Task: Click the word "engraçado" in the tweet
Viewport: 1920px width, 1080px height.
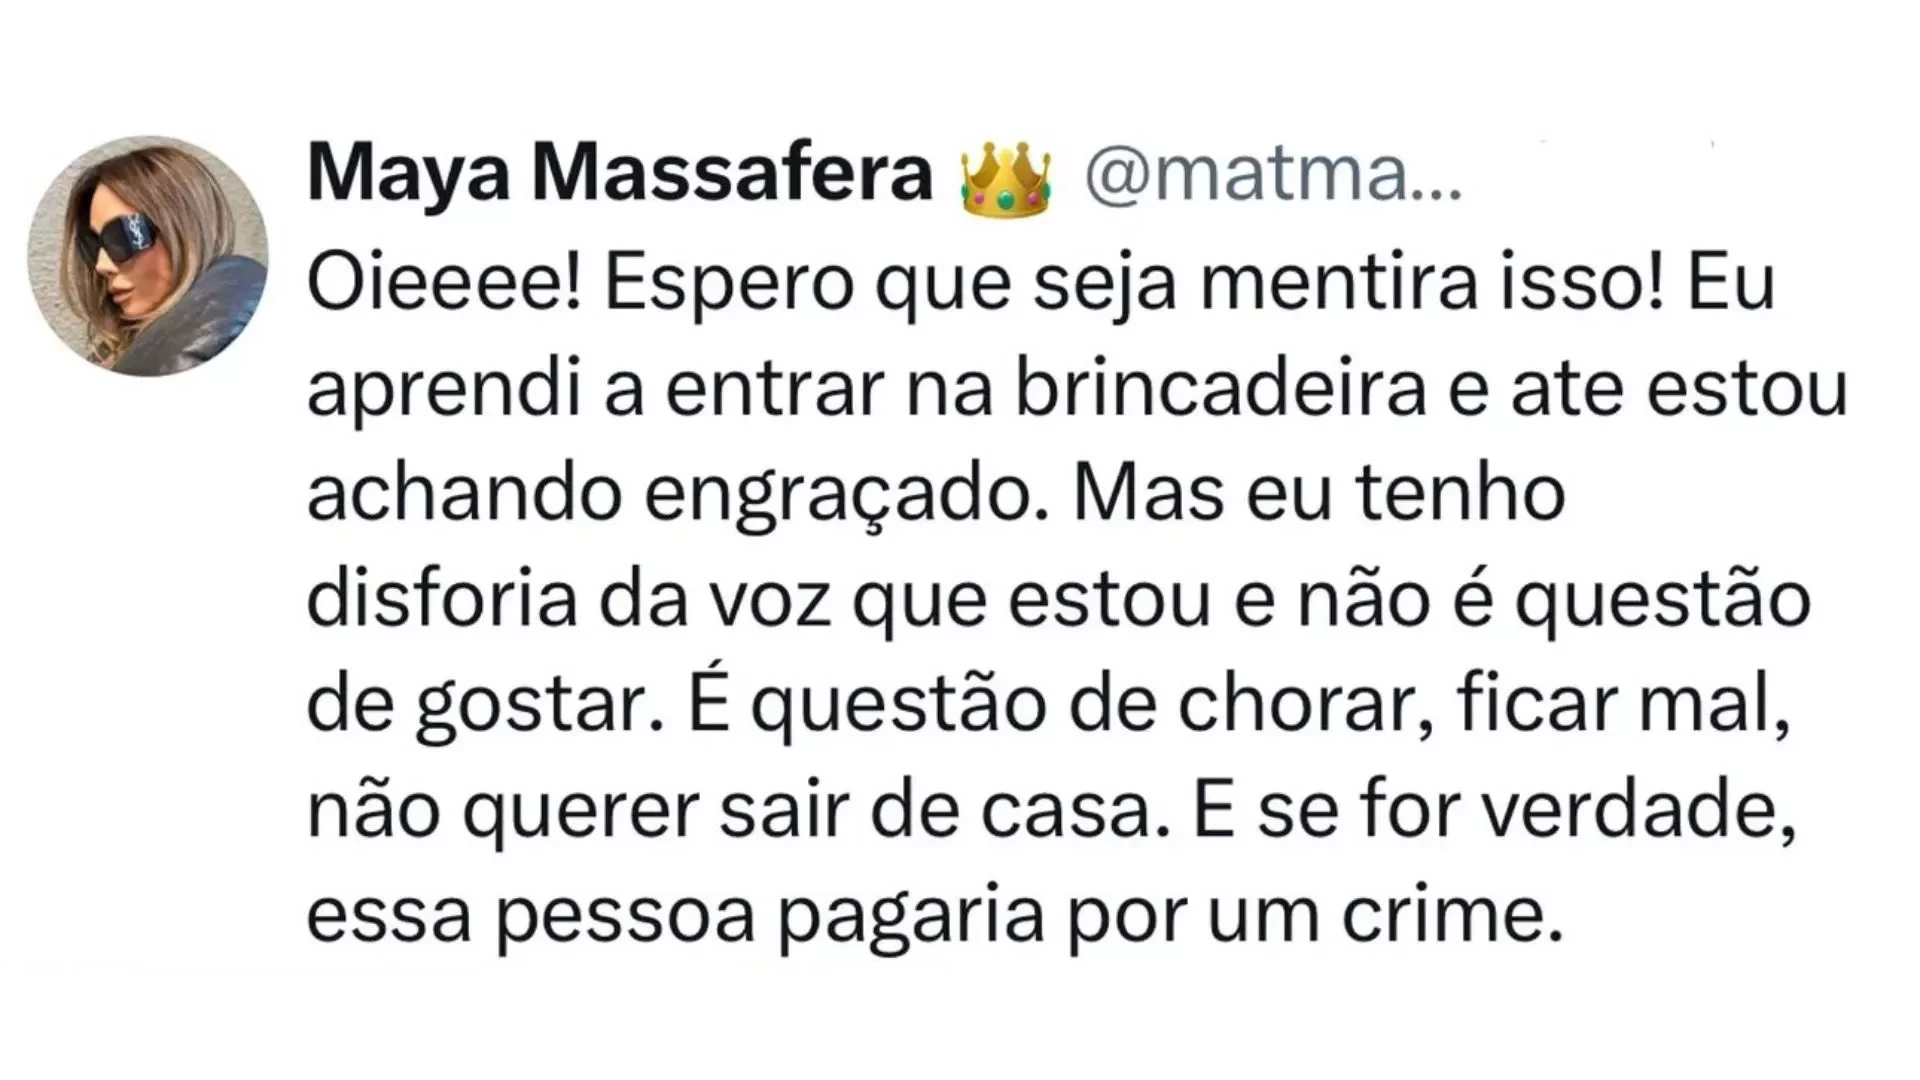Action: [847, 495]
